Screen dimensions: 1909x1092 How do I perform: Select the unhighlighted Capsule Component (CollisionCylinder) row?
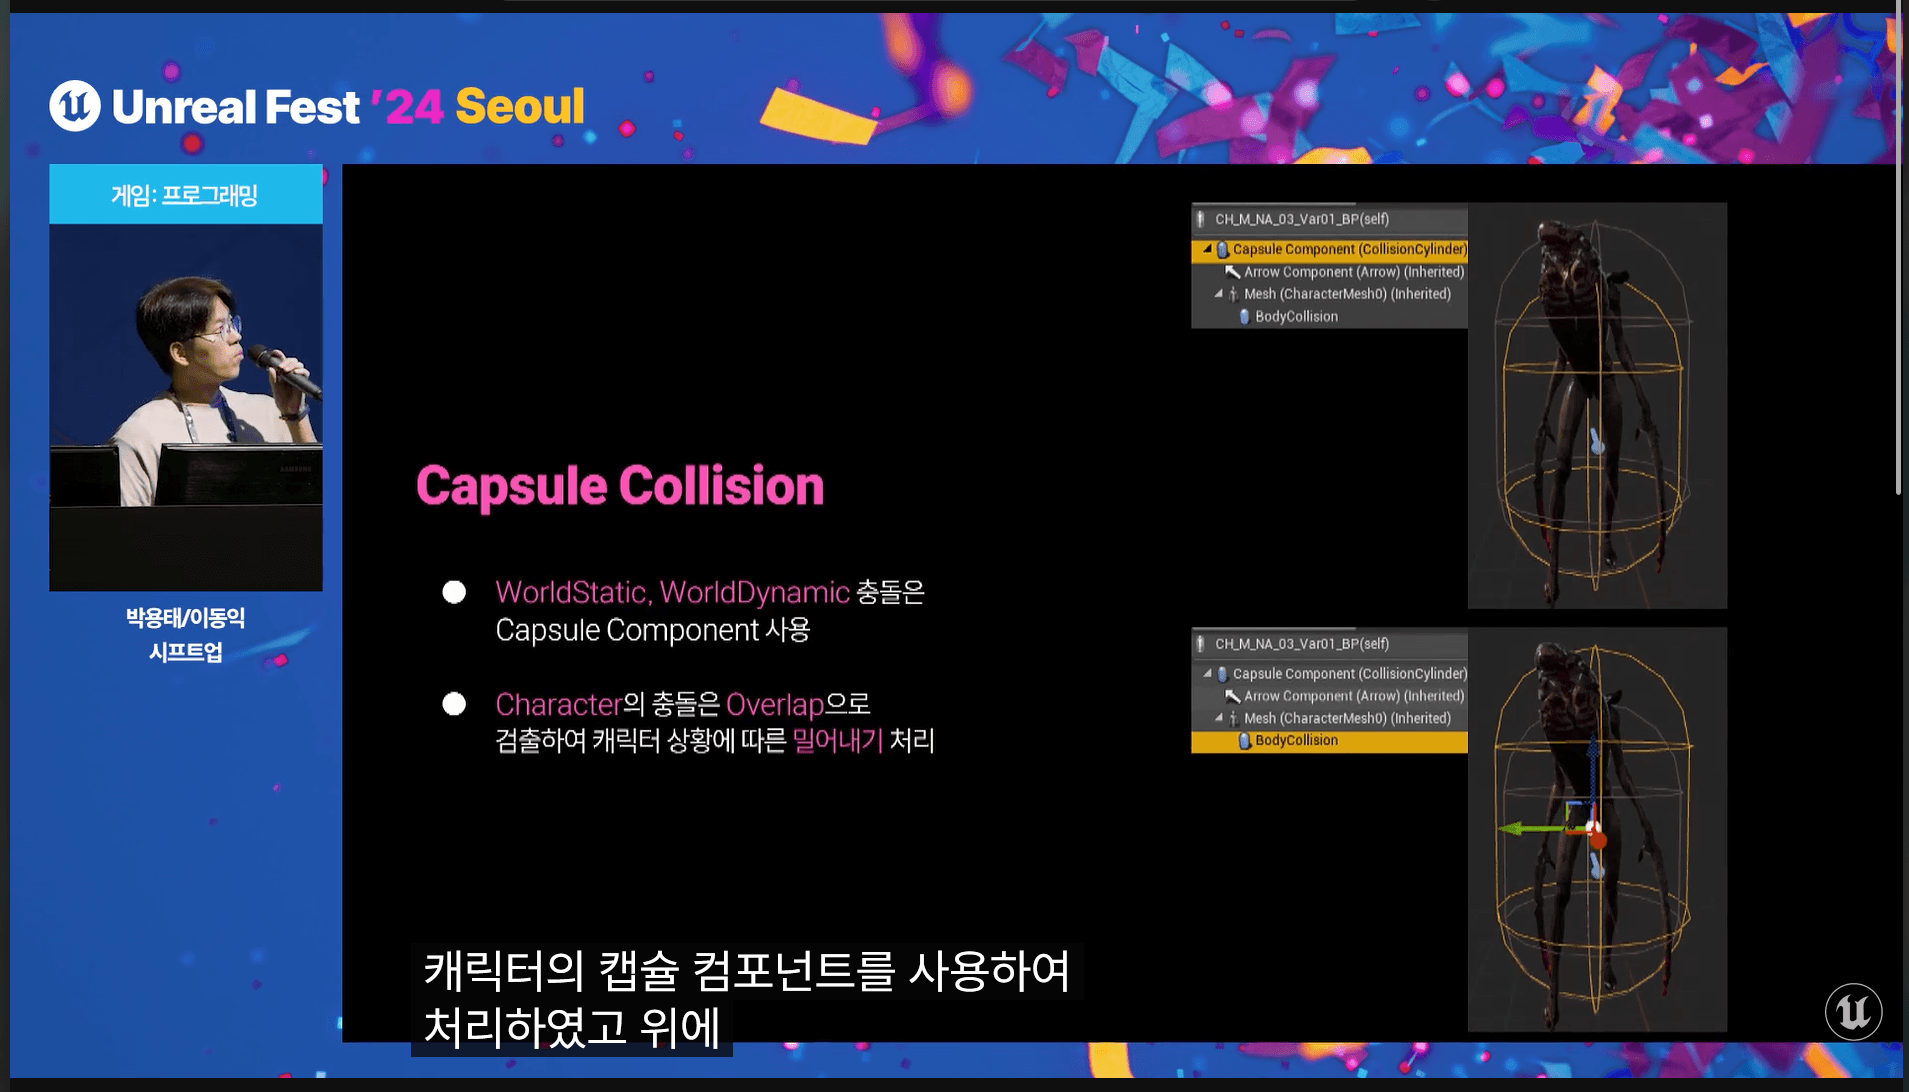click(x=1349, y=674)
